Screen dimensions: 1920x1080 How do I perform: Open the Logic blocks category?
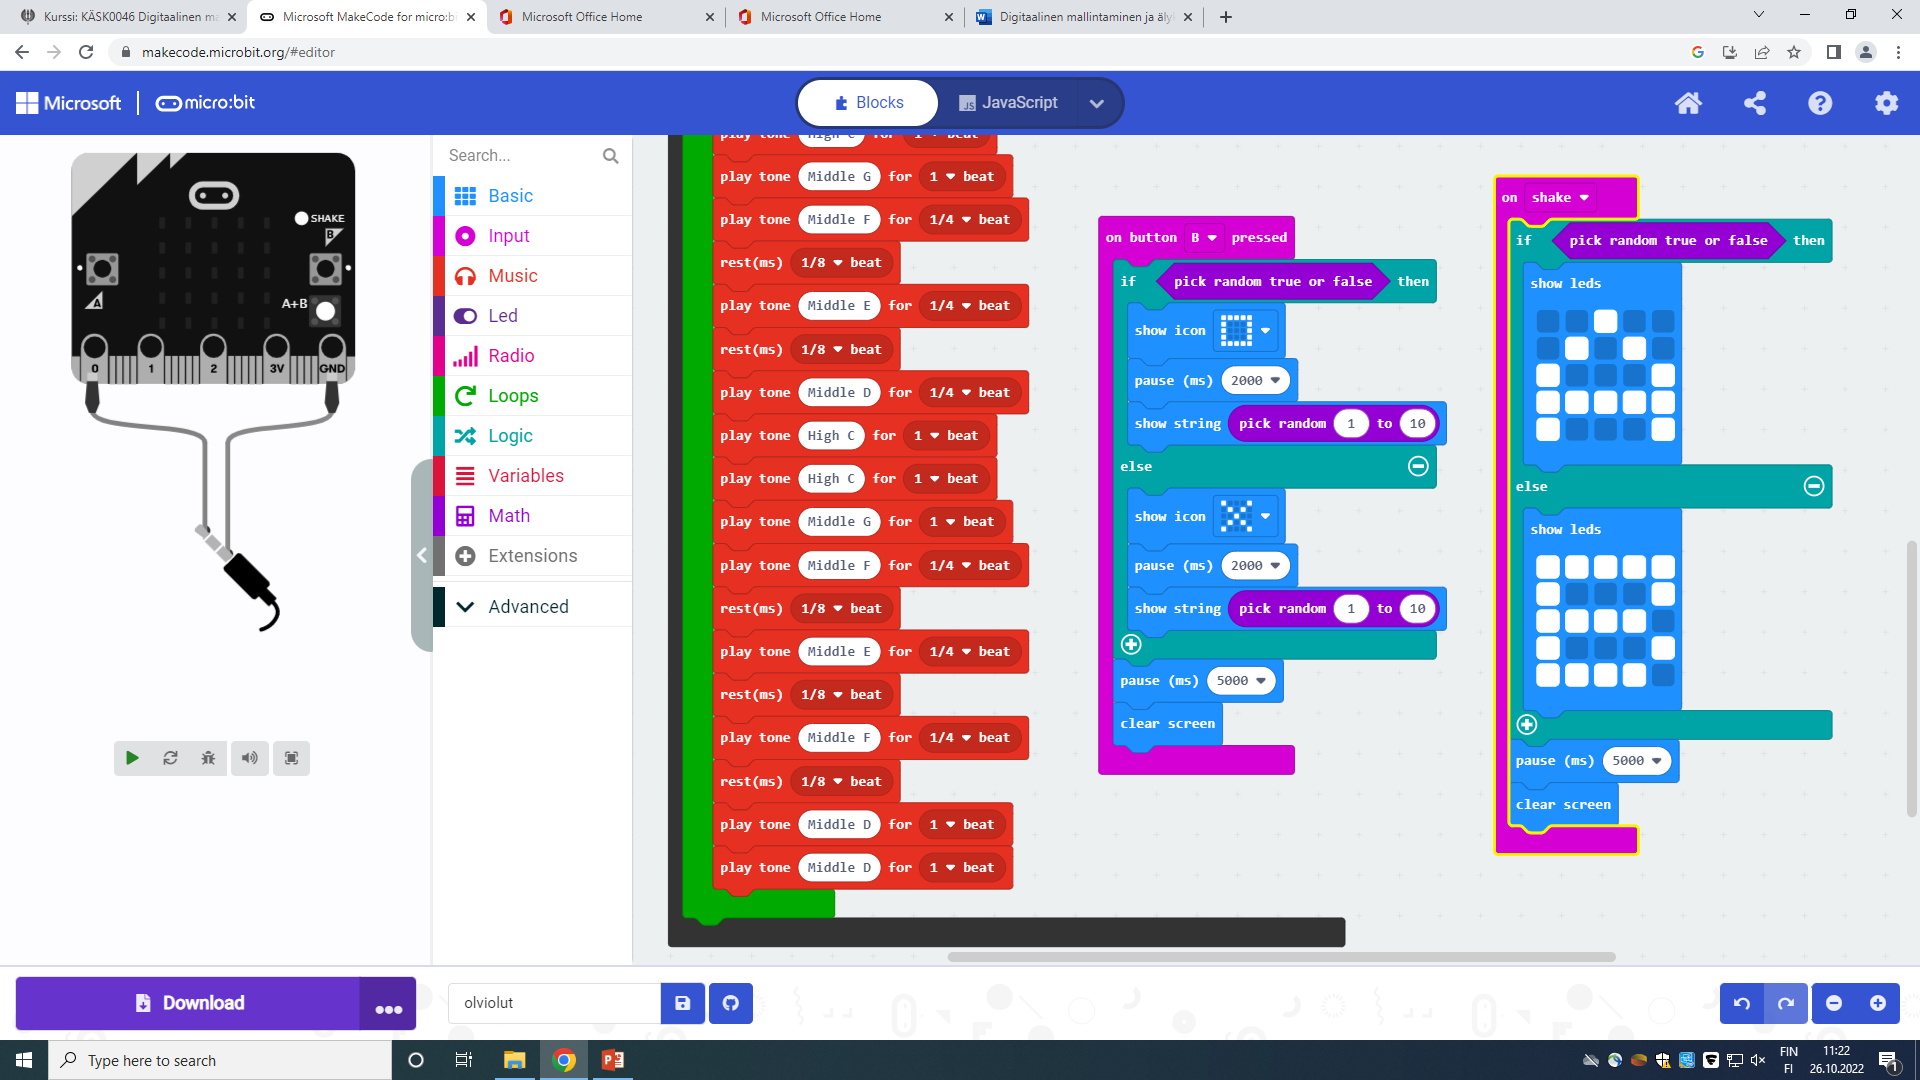click(510, 435)
